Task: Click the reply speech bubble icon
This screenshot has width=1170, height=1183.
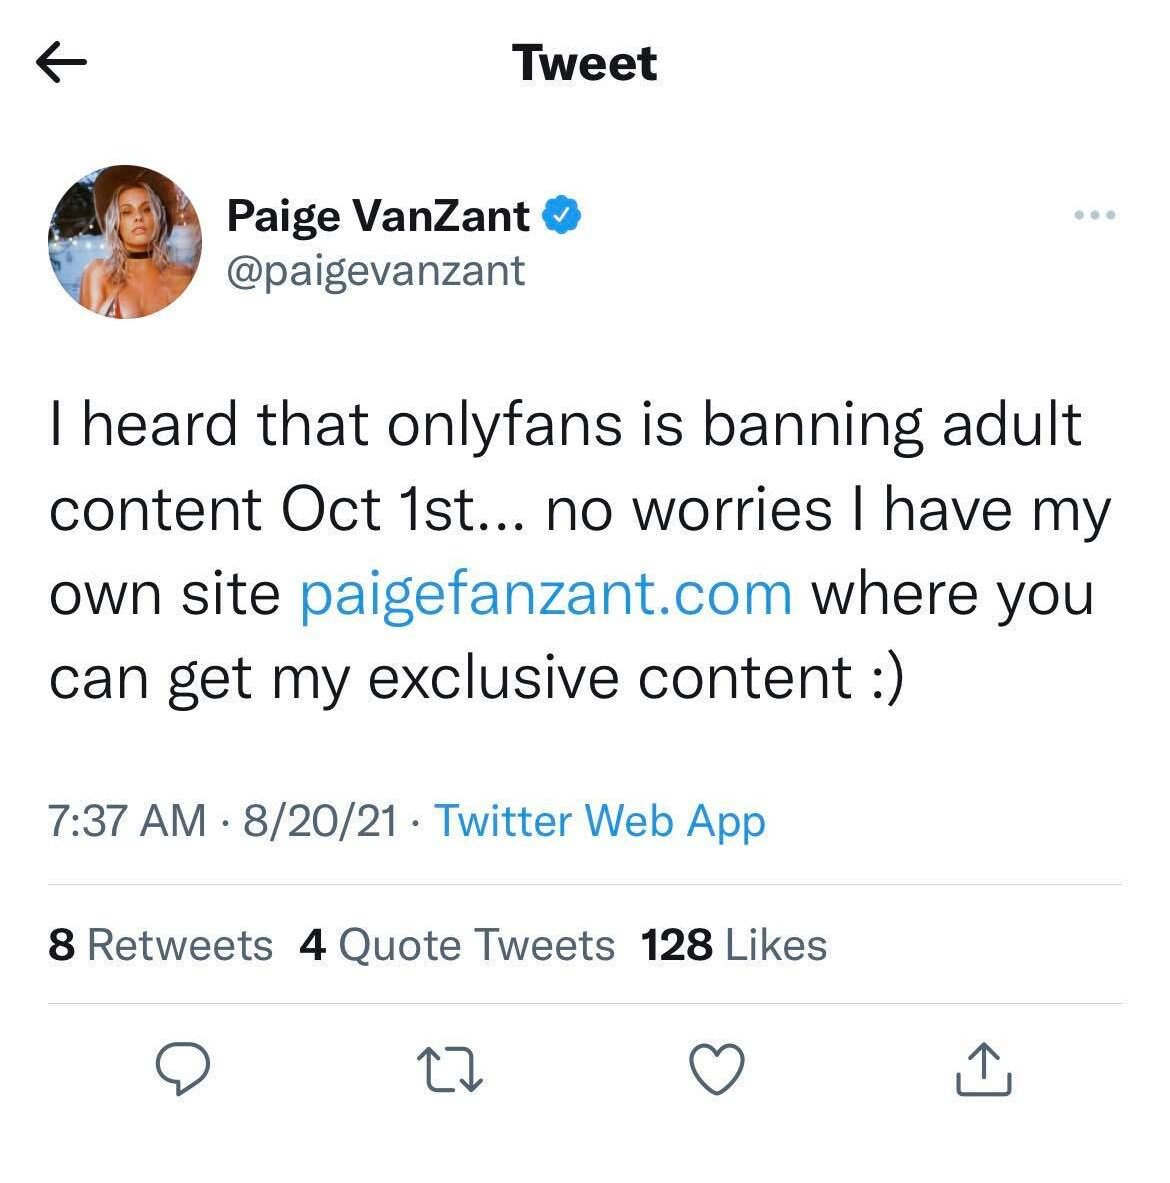Action: (x=185, y=1068)
